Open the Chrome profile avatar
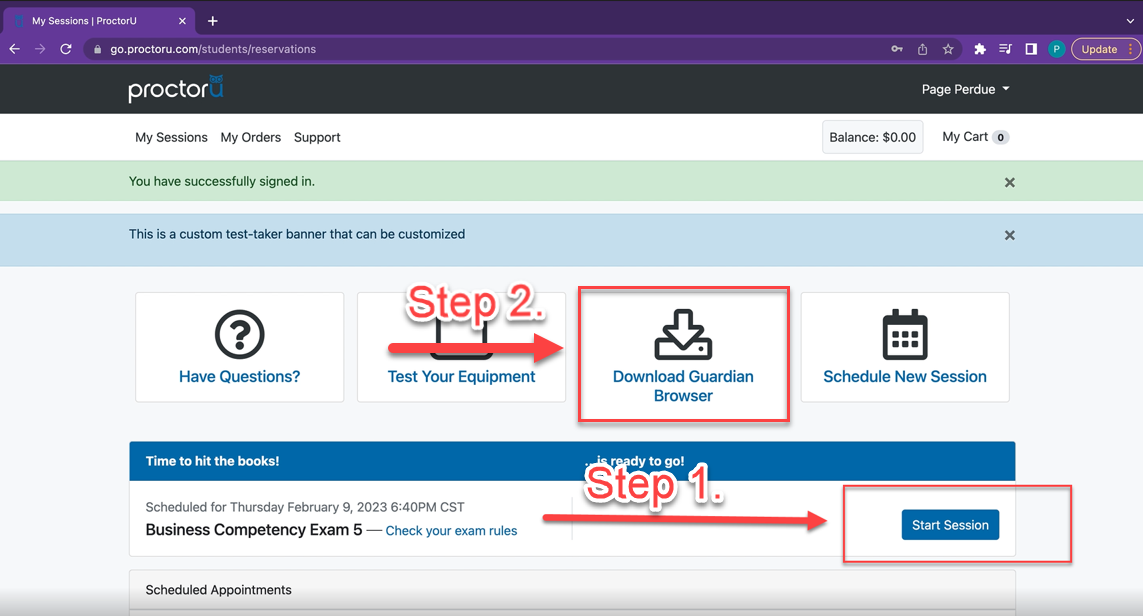 (x=1056, y=49)
